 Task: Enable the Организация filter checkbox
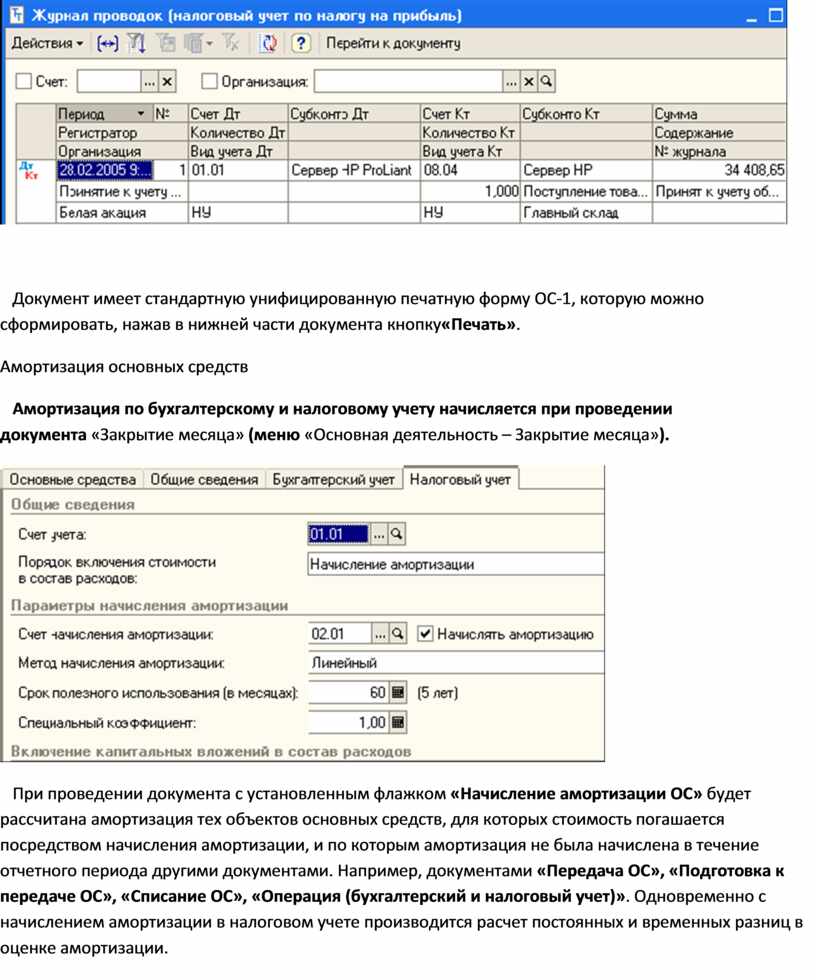(x=209, y=81)
